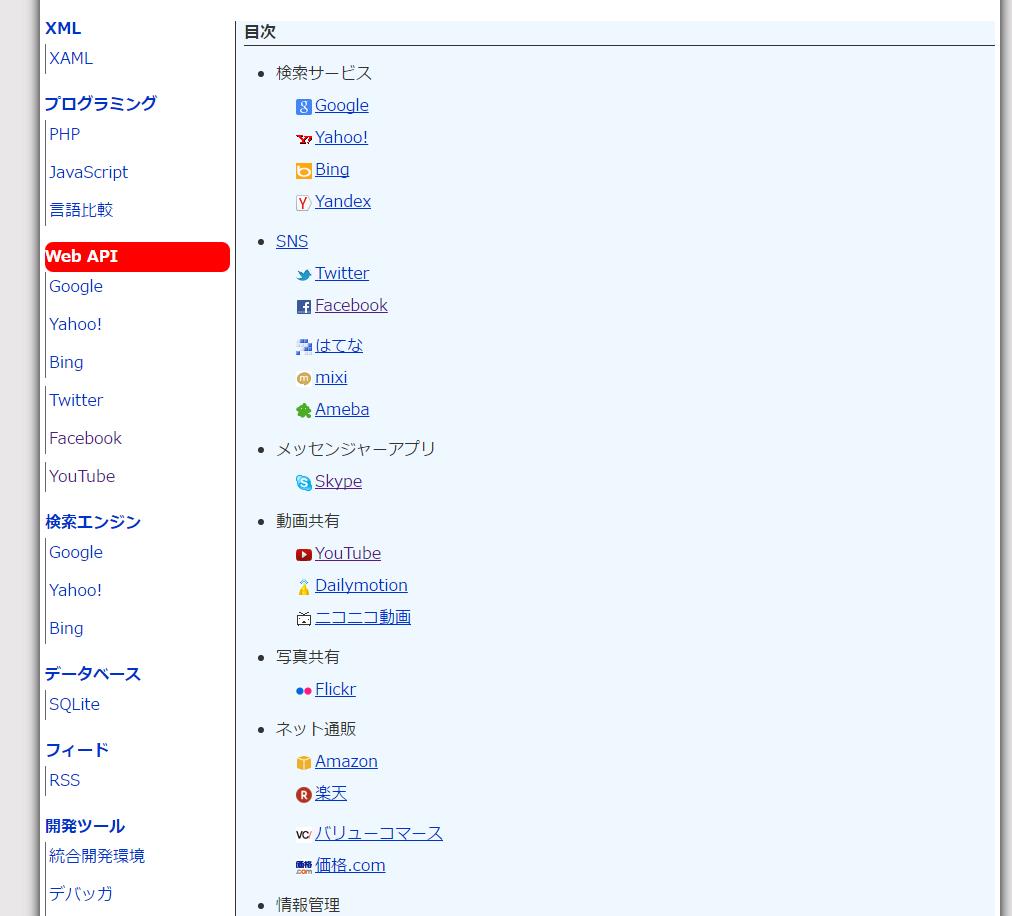Click the はてな pixel icon
The image size is (1012, 916).
pos(303,347)
